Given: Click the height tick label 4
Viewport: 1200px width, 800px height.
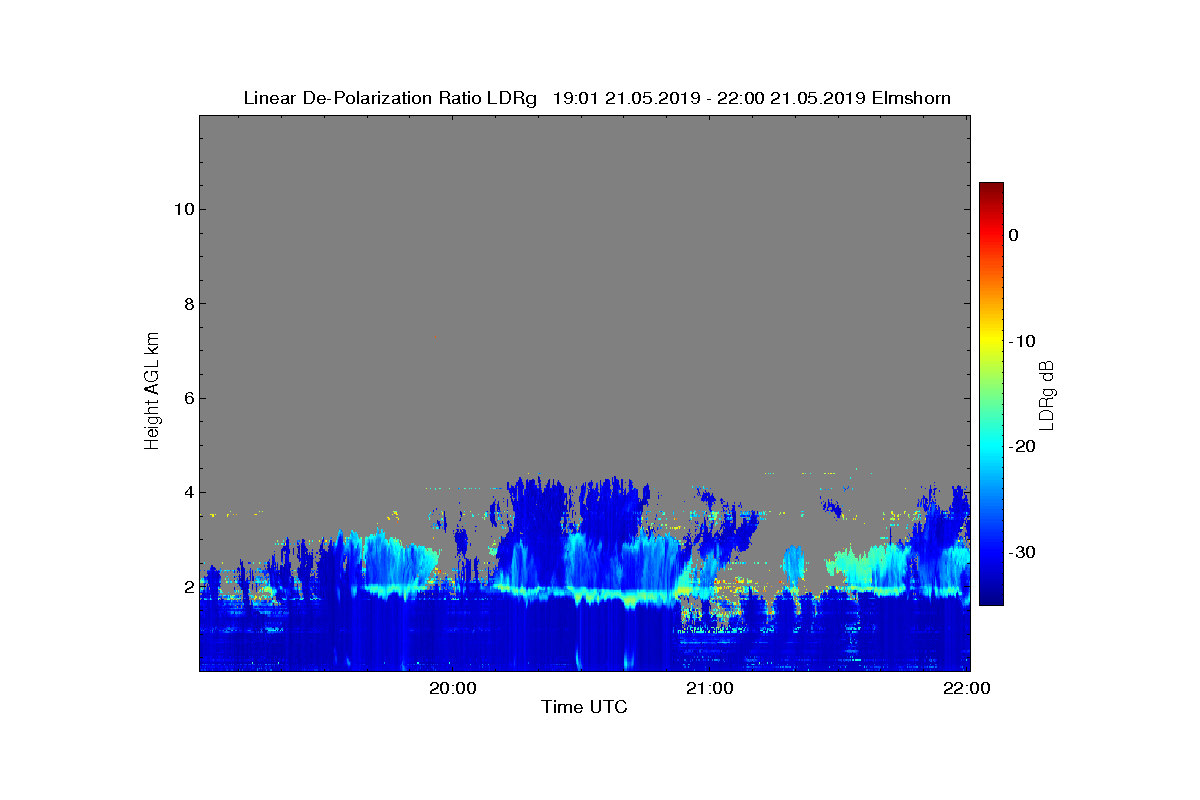Looking at the screenshot, I should tap(187, 492).
